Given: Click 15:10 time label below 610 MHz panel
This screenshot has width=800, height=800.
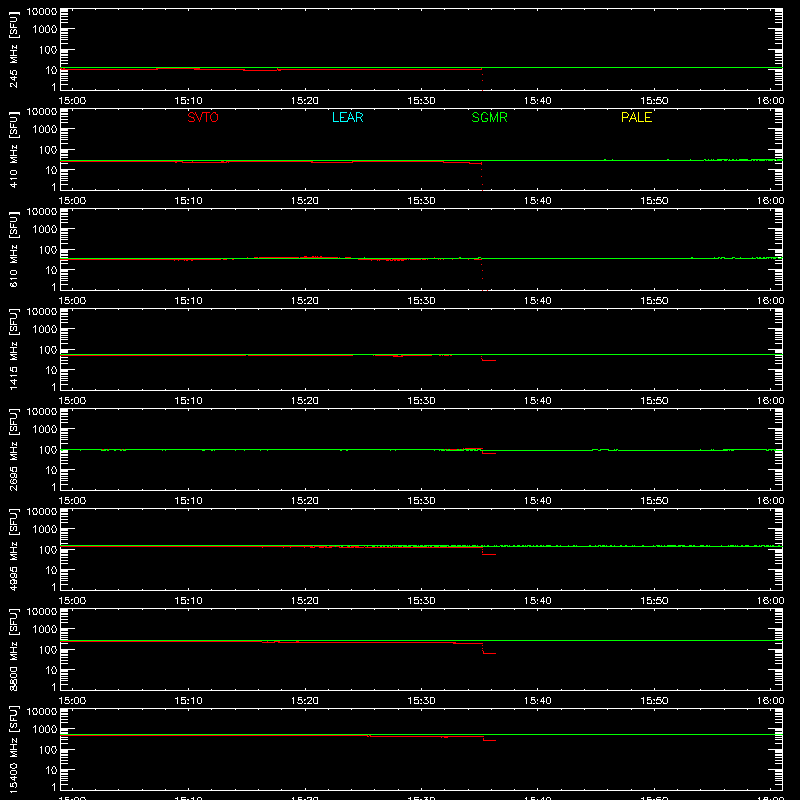Looking at the screenshot, I should pos(188,301).
